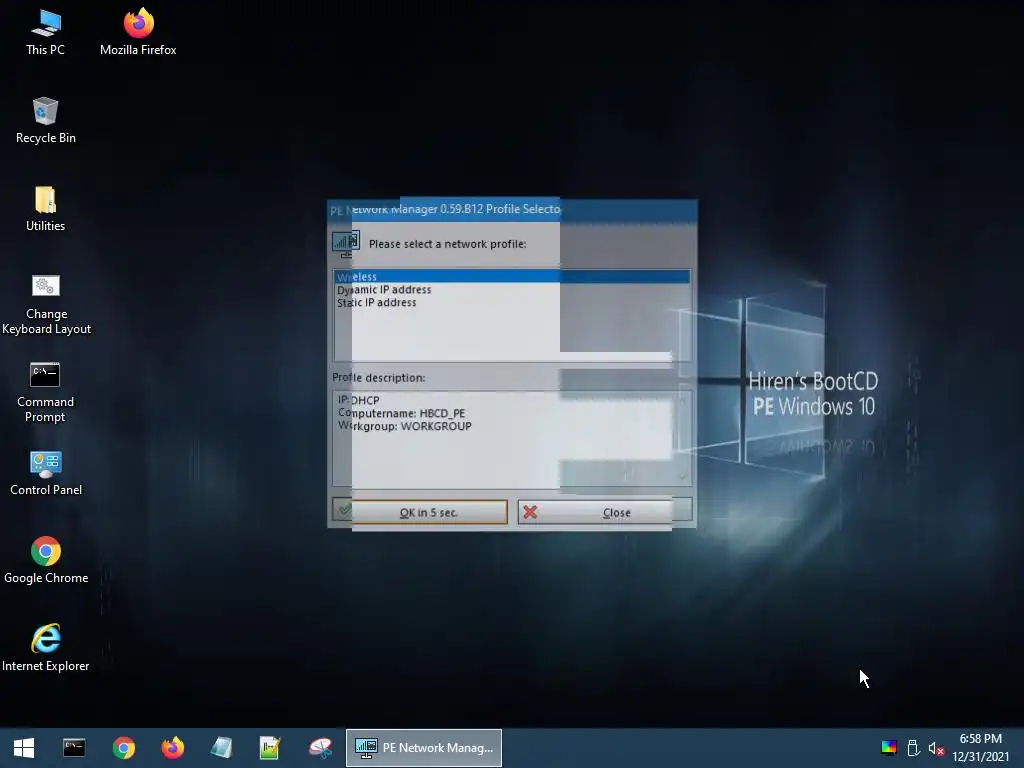Open Control Panel desktop icon

click(46, 473)
